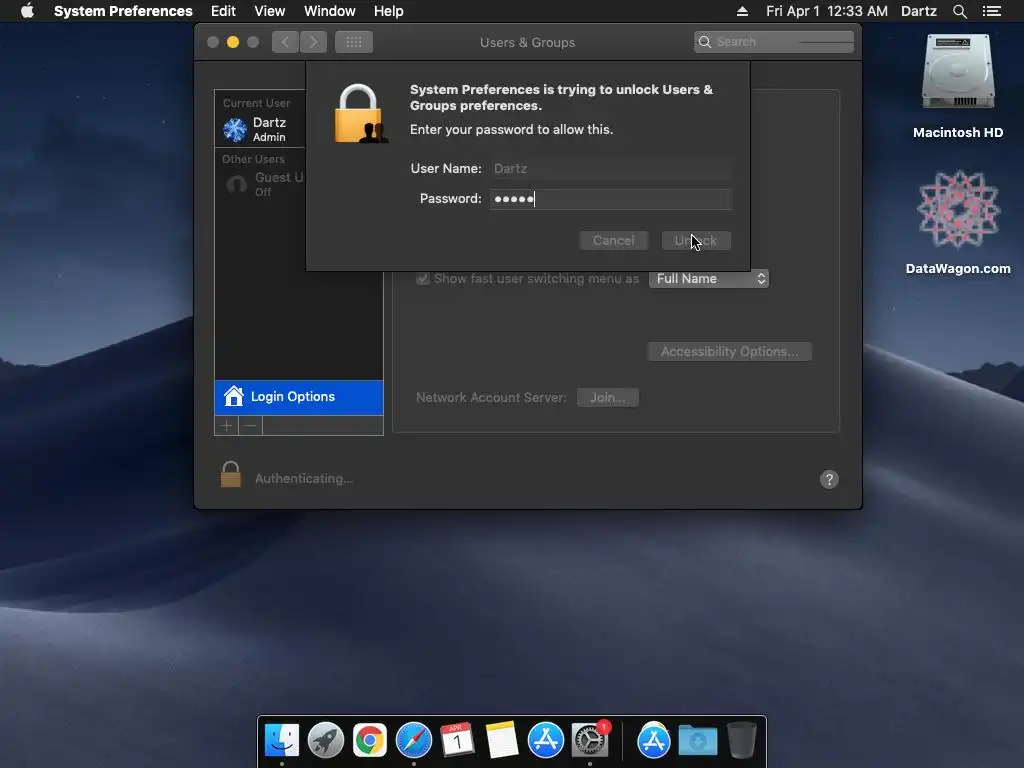The width and height of the screenshot is (1024, 768).
Task: Select Login Options in sidebar
Action: coord(299,397)
